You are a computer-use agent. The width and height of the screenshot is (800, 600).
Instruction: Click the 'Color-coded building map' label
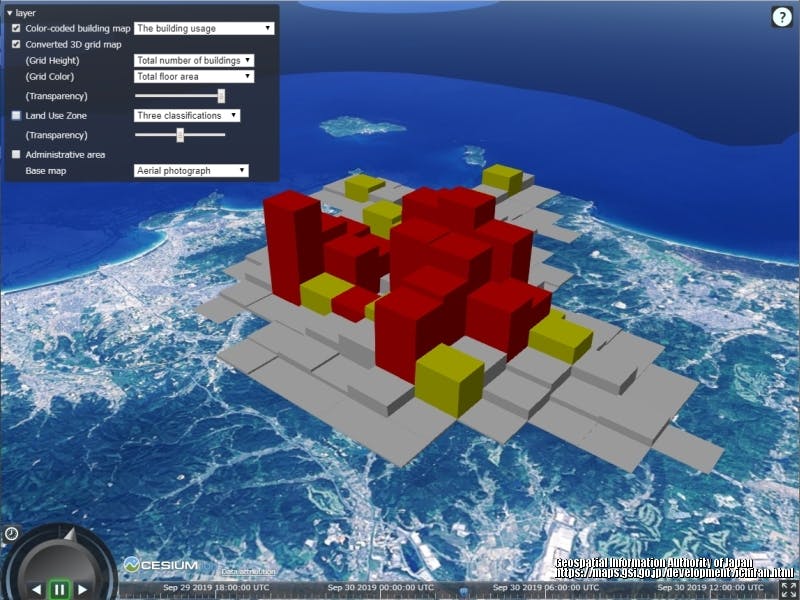tap(78, 29)
